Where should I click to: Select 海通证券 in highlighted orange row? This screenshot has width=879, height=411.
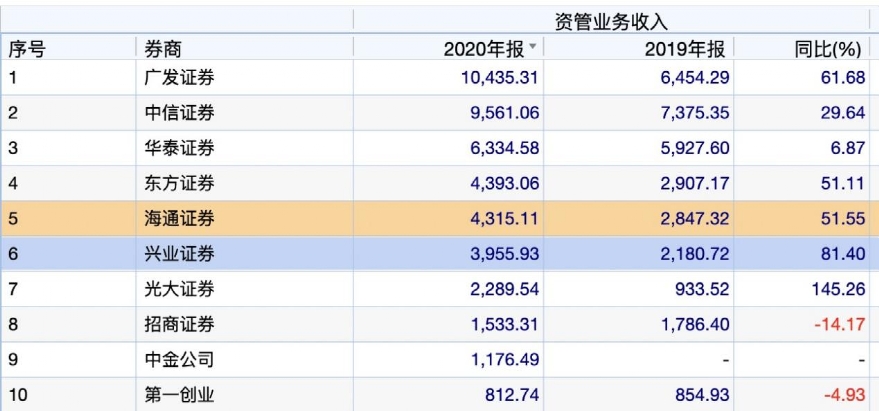tap(179, 219)
